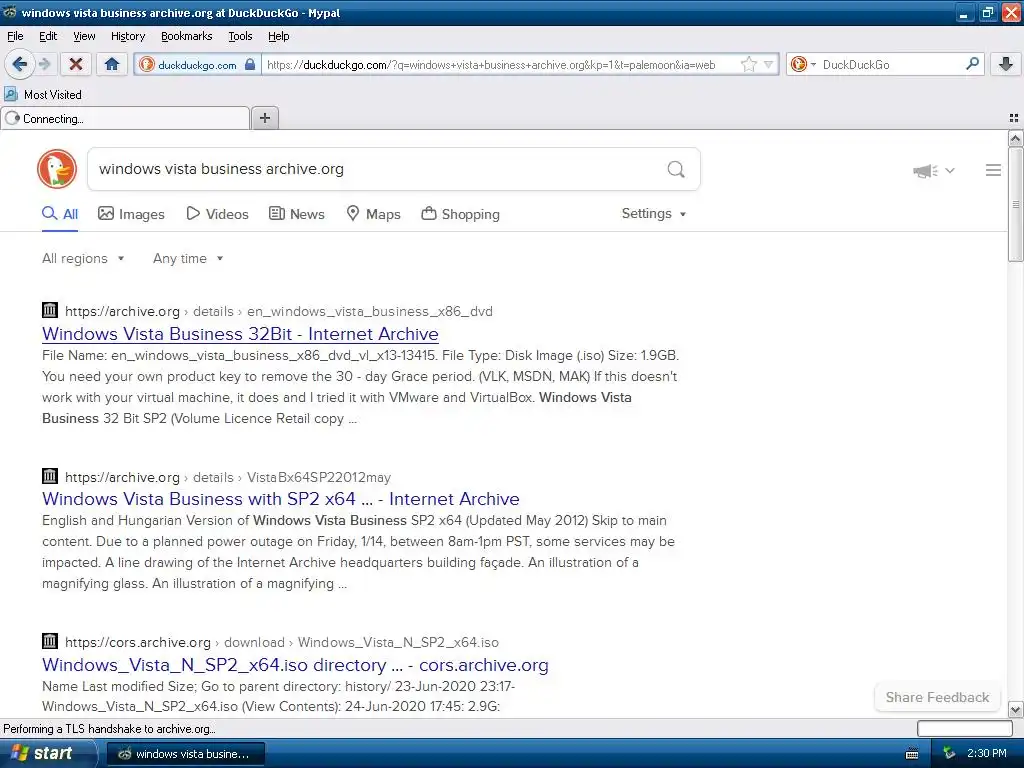The height and width of the screenshot is (768, 1024).
Task: Click the toolbar search magnifier icon
Action: [x=972, y=64]
